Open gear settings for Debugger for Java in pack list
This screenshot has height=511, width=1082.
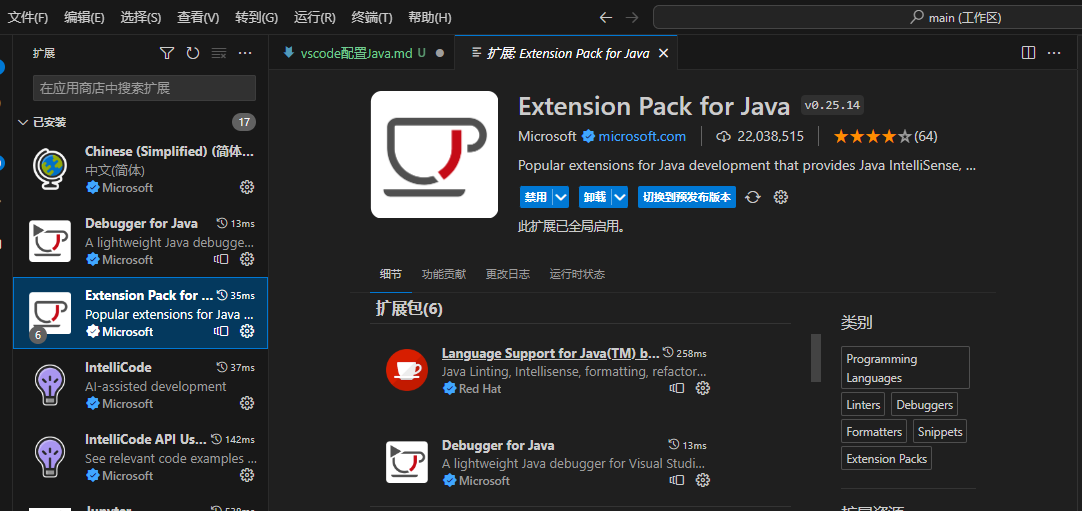click(702, 479)
